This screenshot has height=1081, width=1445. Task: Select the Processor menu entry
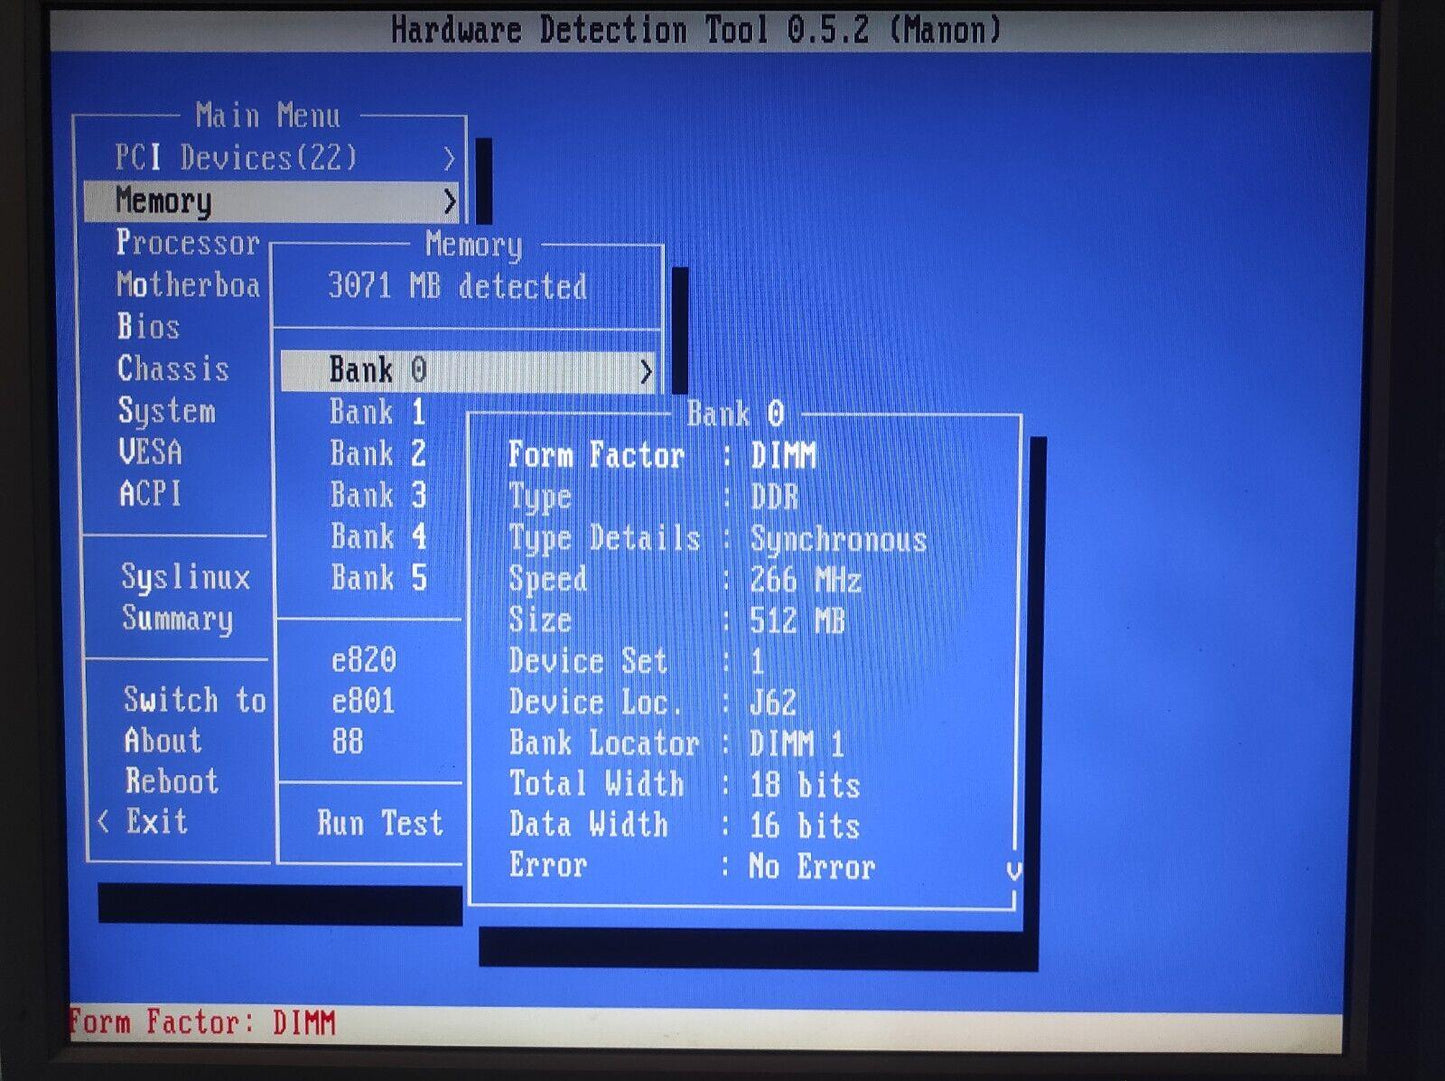click(187, 243)
